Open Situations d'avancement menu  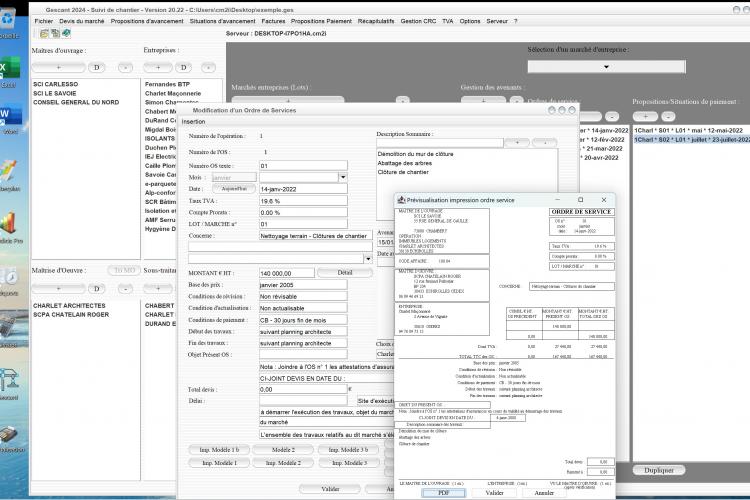tap(222, 21)
